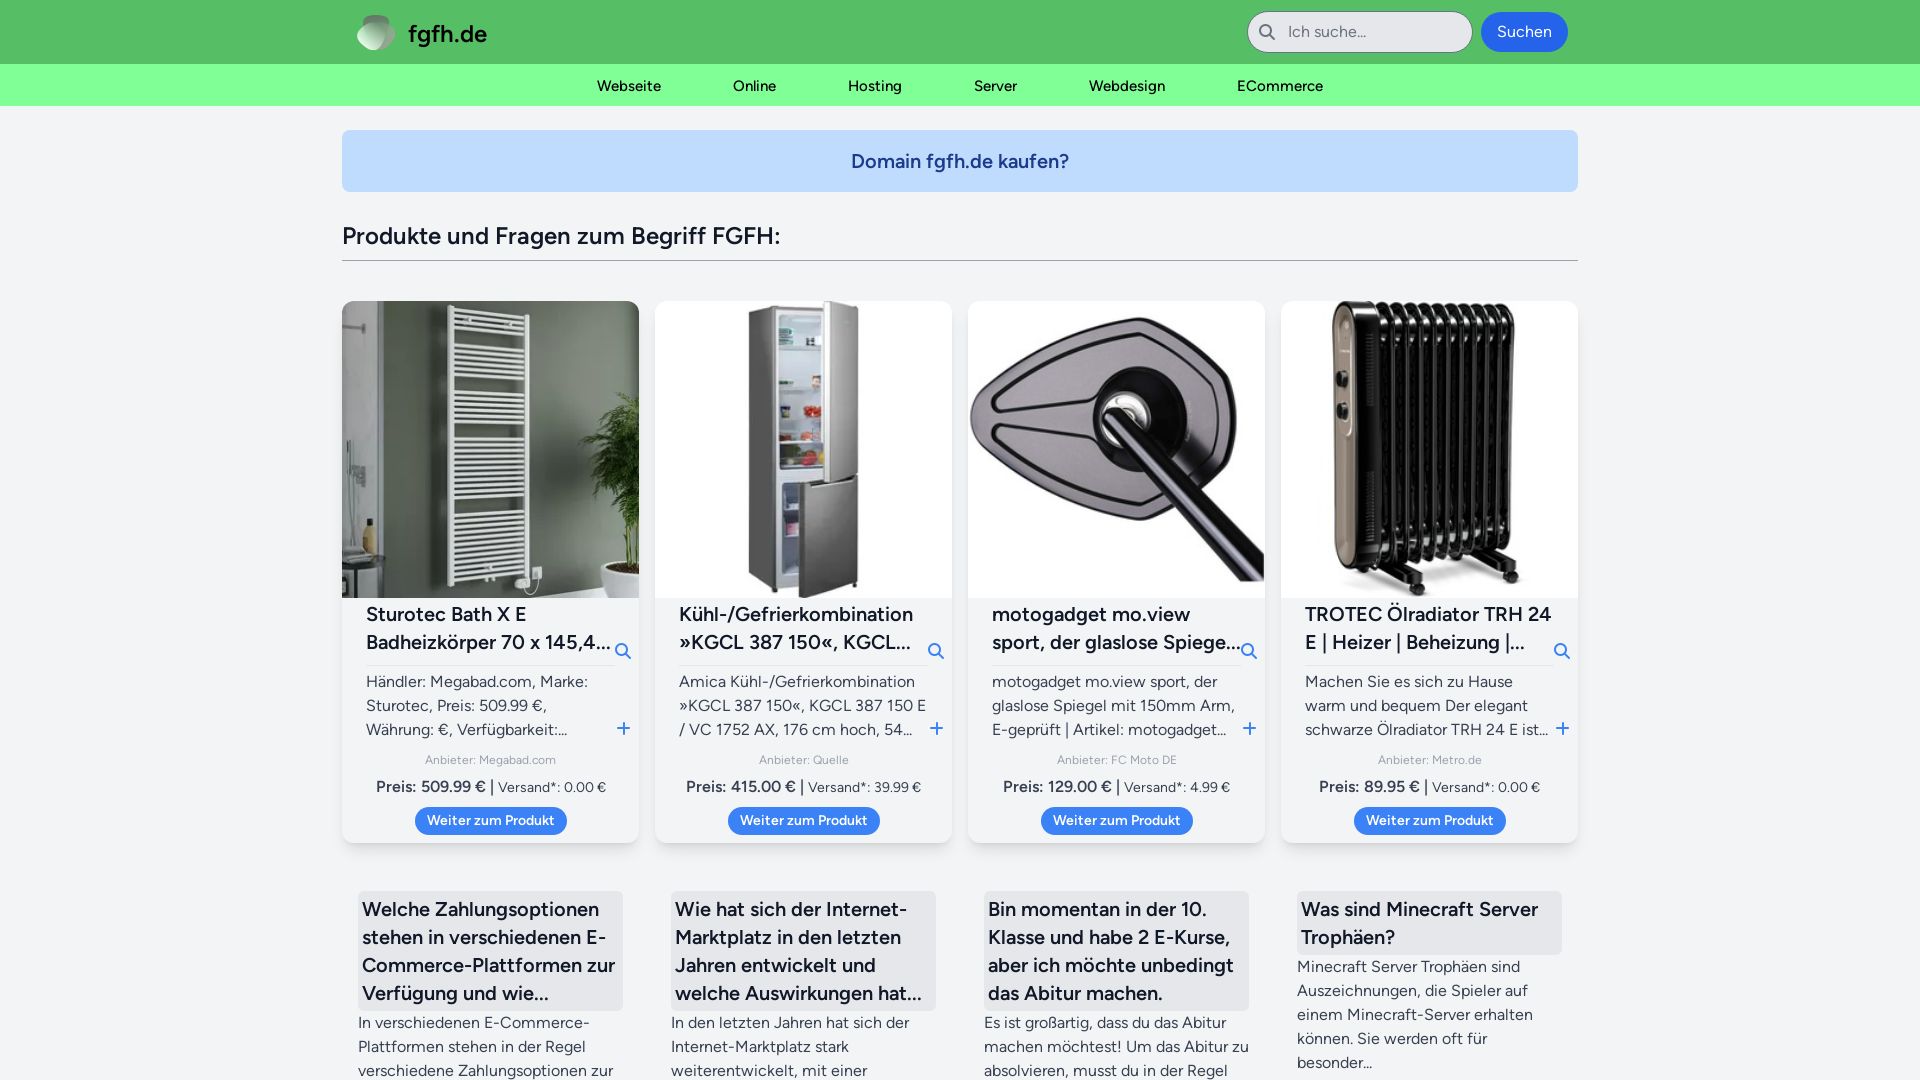
Task: Click heading 'Produkte und Fragen zum Begriff FGFH:'
Action: [561, 236]
